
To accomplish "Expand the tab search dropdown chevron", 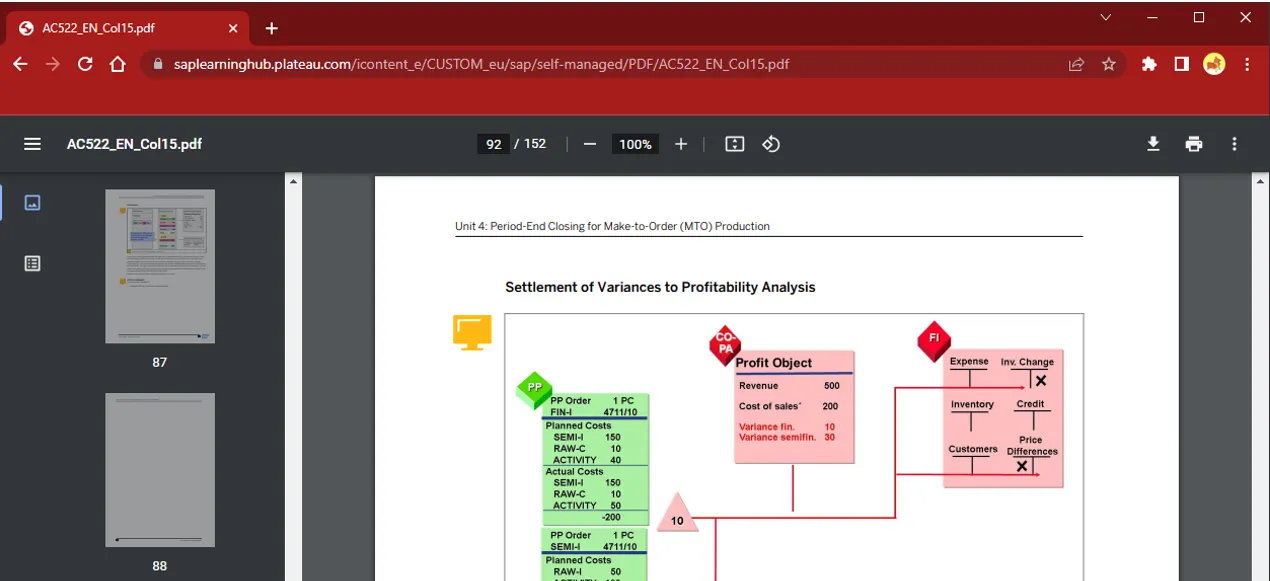I will tap(1105, 17).
